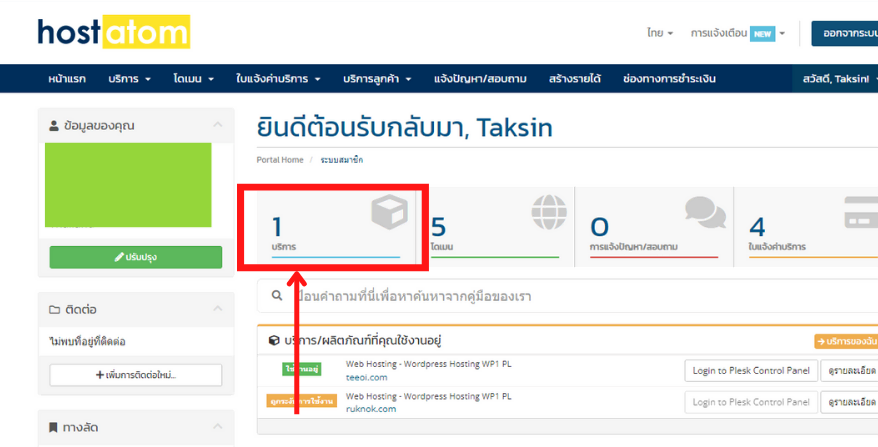Go to หน้าแรก in the navbar
The height and width of the screenshot is (447, 878).
click(67, 79)
